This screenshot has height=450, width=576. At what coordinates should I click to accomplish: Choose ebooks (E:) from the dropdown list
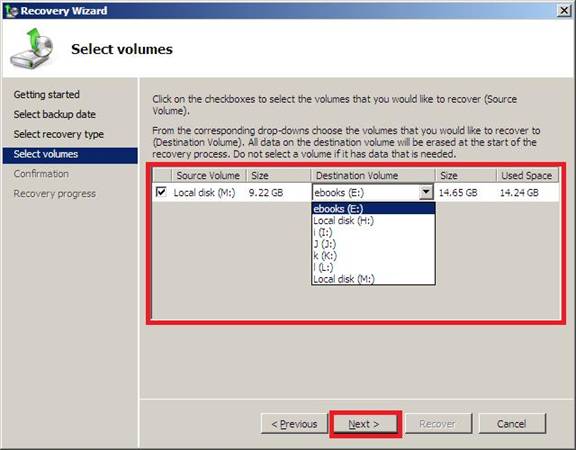point(373,208)
